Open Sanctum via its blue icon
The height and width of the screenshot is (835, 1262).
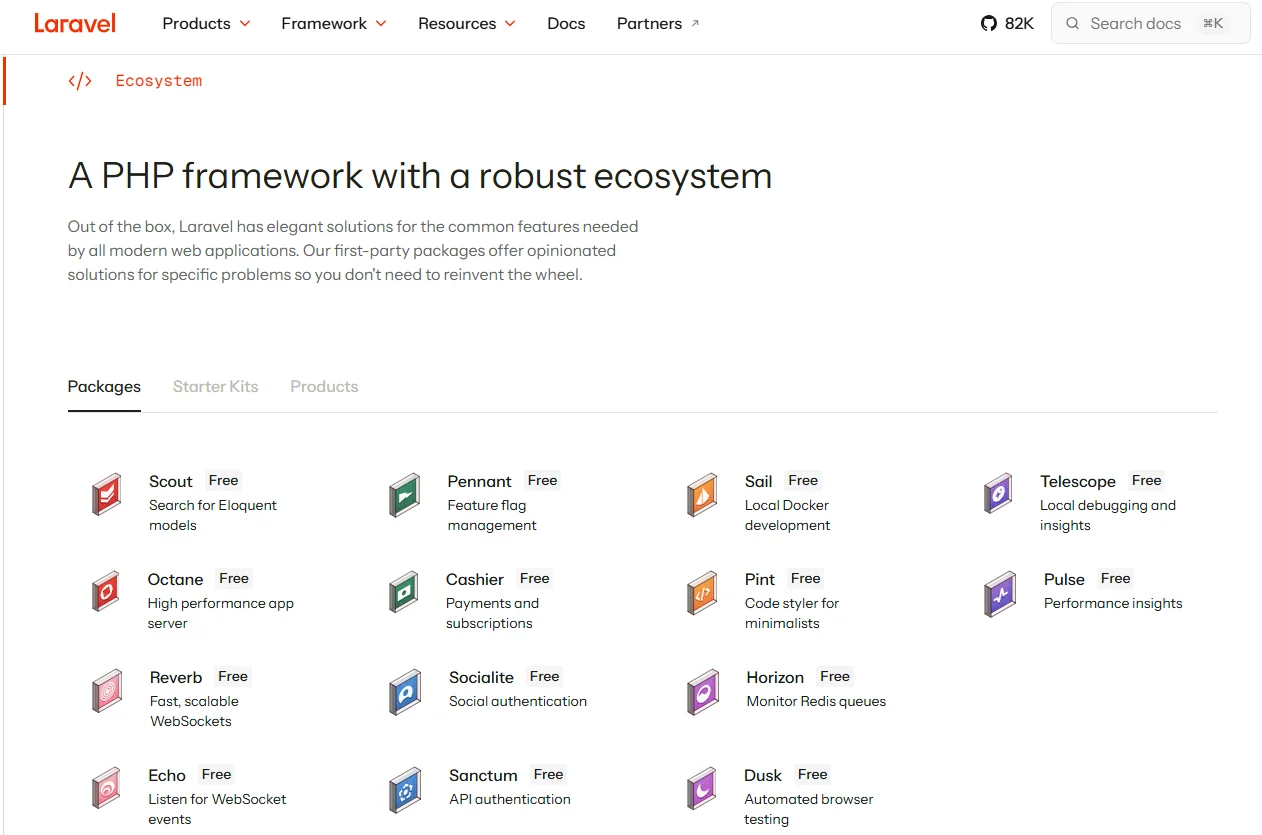pyautogui.click(x=404, y=788)
